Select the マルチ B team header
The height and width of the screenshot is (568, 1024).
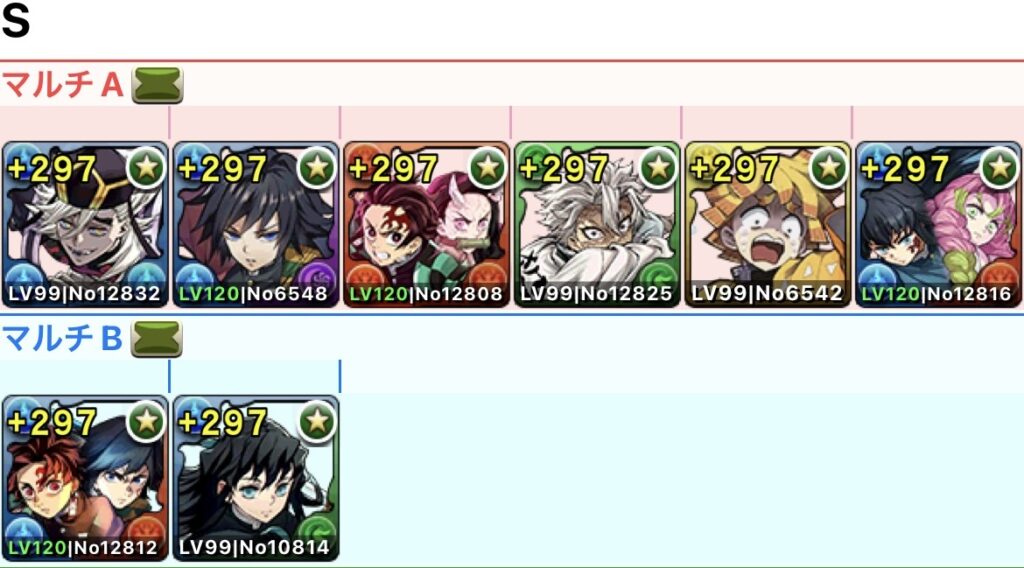(x=63, y=339)
